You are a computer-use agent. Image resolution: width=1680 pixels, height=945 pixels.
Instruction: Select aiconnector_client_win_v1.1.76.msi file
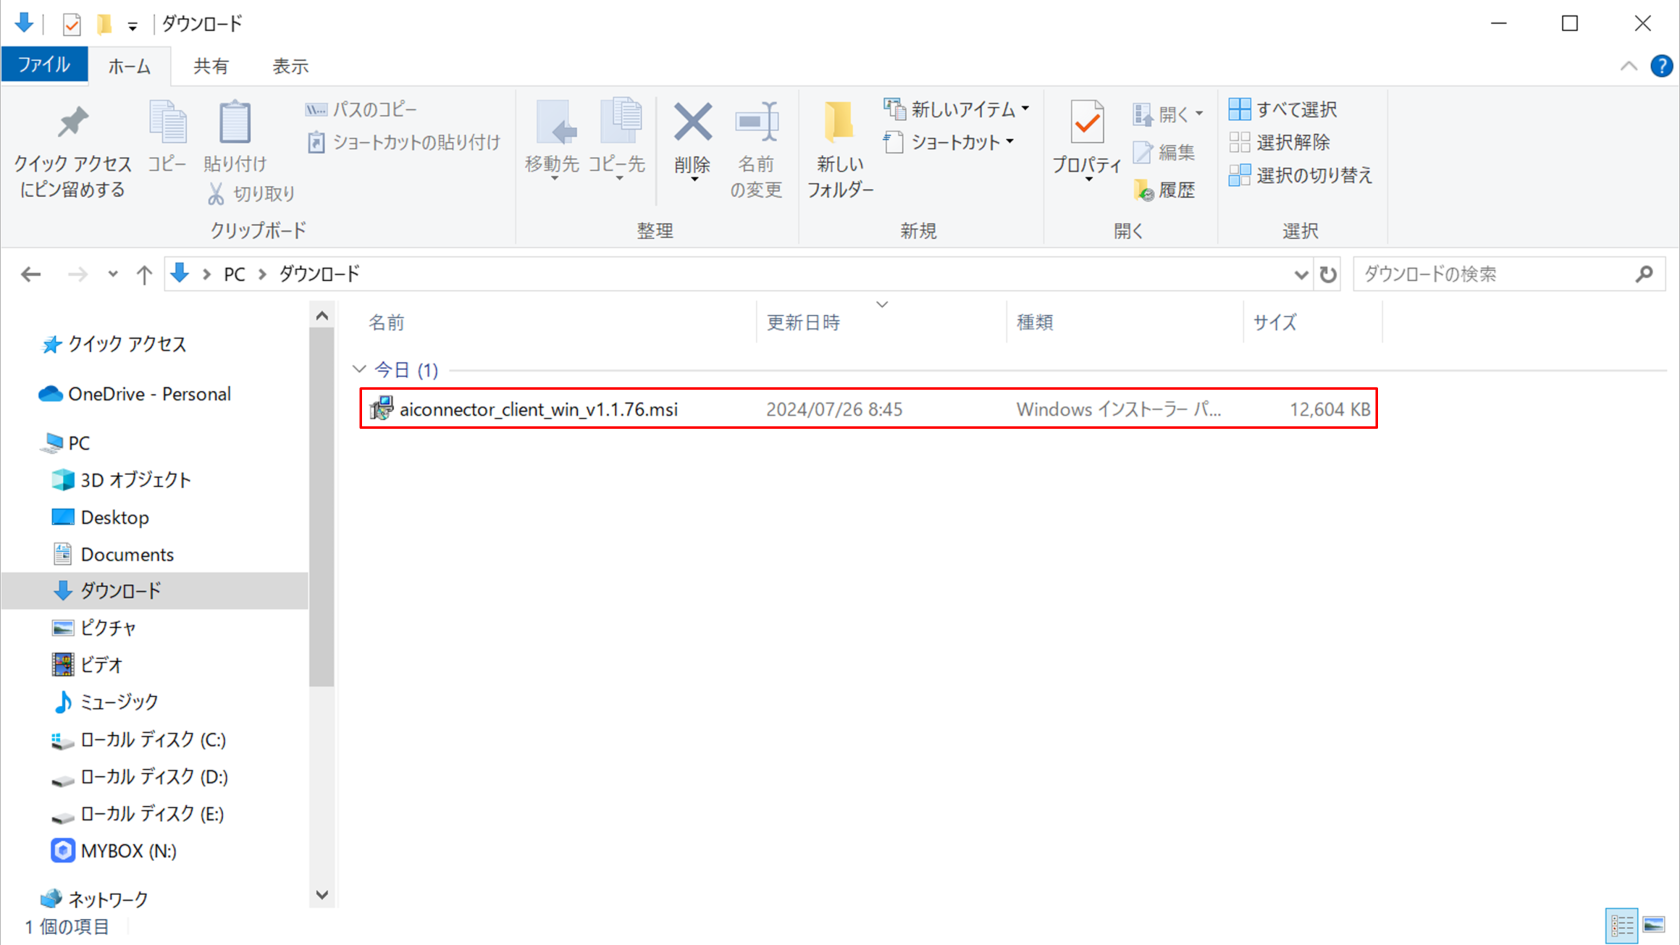pos(538,409)
